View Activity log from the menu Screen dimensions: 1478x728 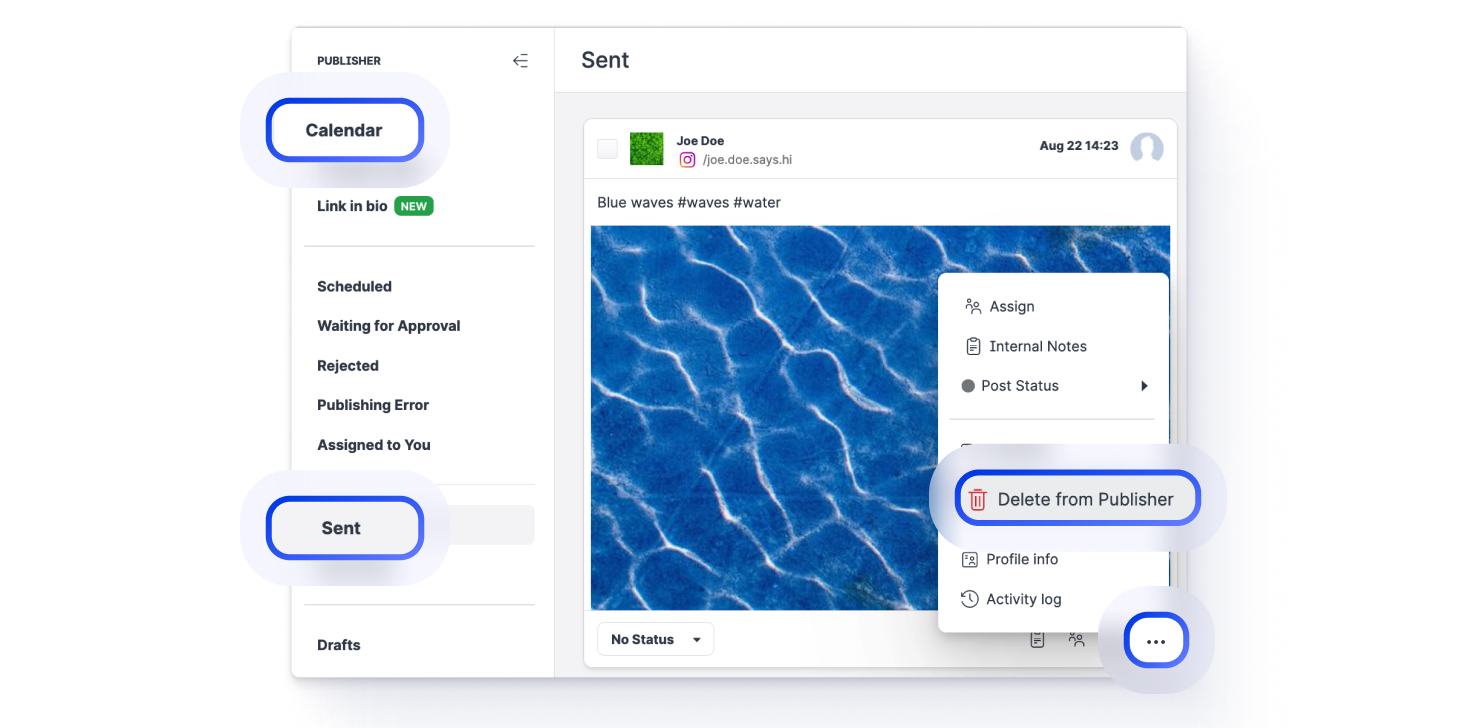point(1023,599)
